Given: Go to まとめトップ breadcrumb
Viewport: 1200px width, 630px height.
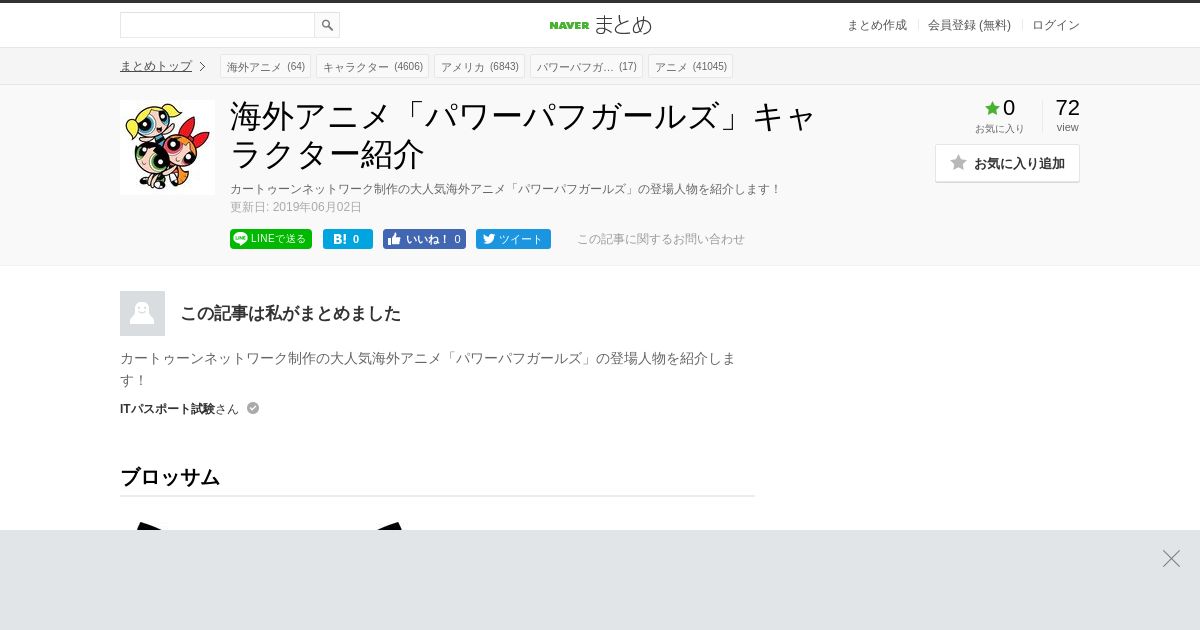Looking at the screenshot, I should point(156,66).
